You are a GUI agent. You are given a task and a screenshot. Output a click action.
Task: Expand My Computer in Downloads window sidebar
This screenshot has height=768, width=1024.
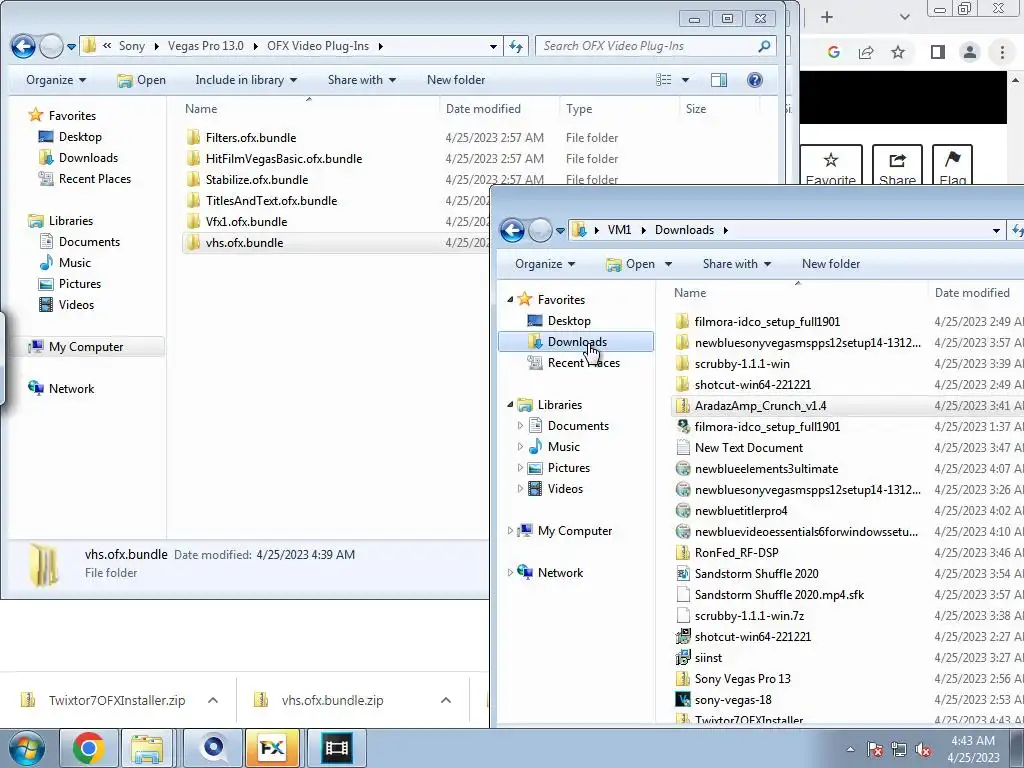(x=510, y=531)
